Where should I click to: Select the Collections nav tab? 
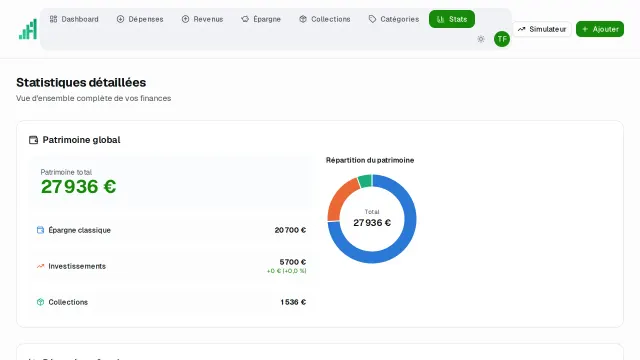tap(325, 19)
